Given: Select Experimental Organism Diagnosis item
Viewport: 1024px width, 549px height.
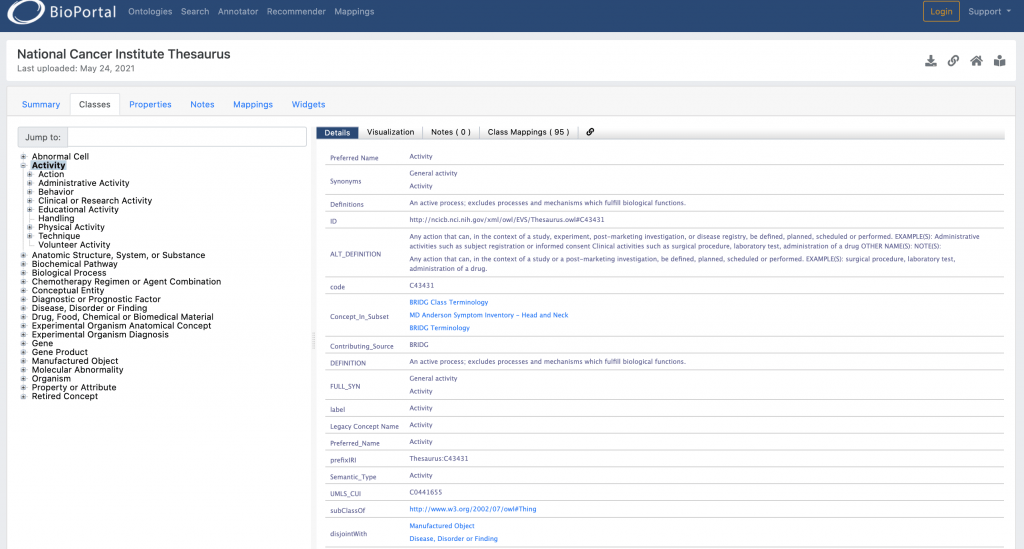Looking at the screenshot, I should (x=100, y=335).
